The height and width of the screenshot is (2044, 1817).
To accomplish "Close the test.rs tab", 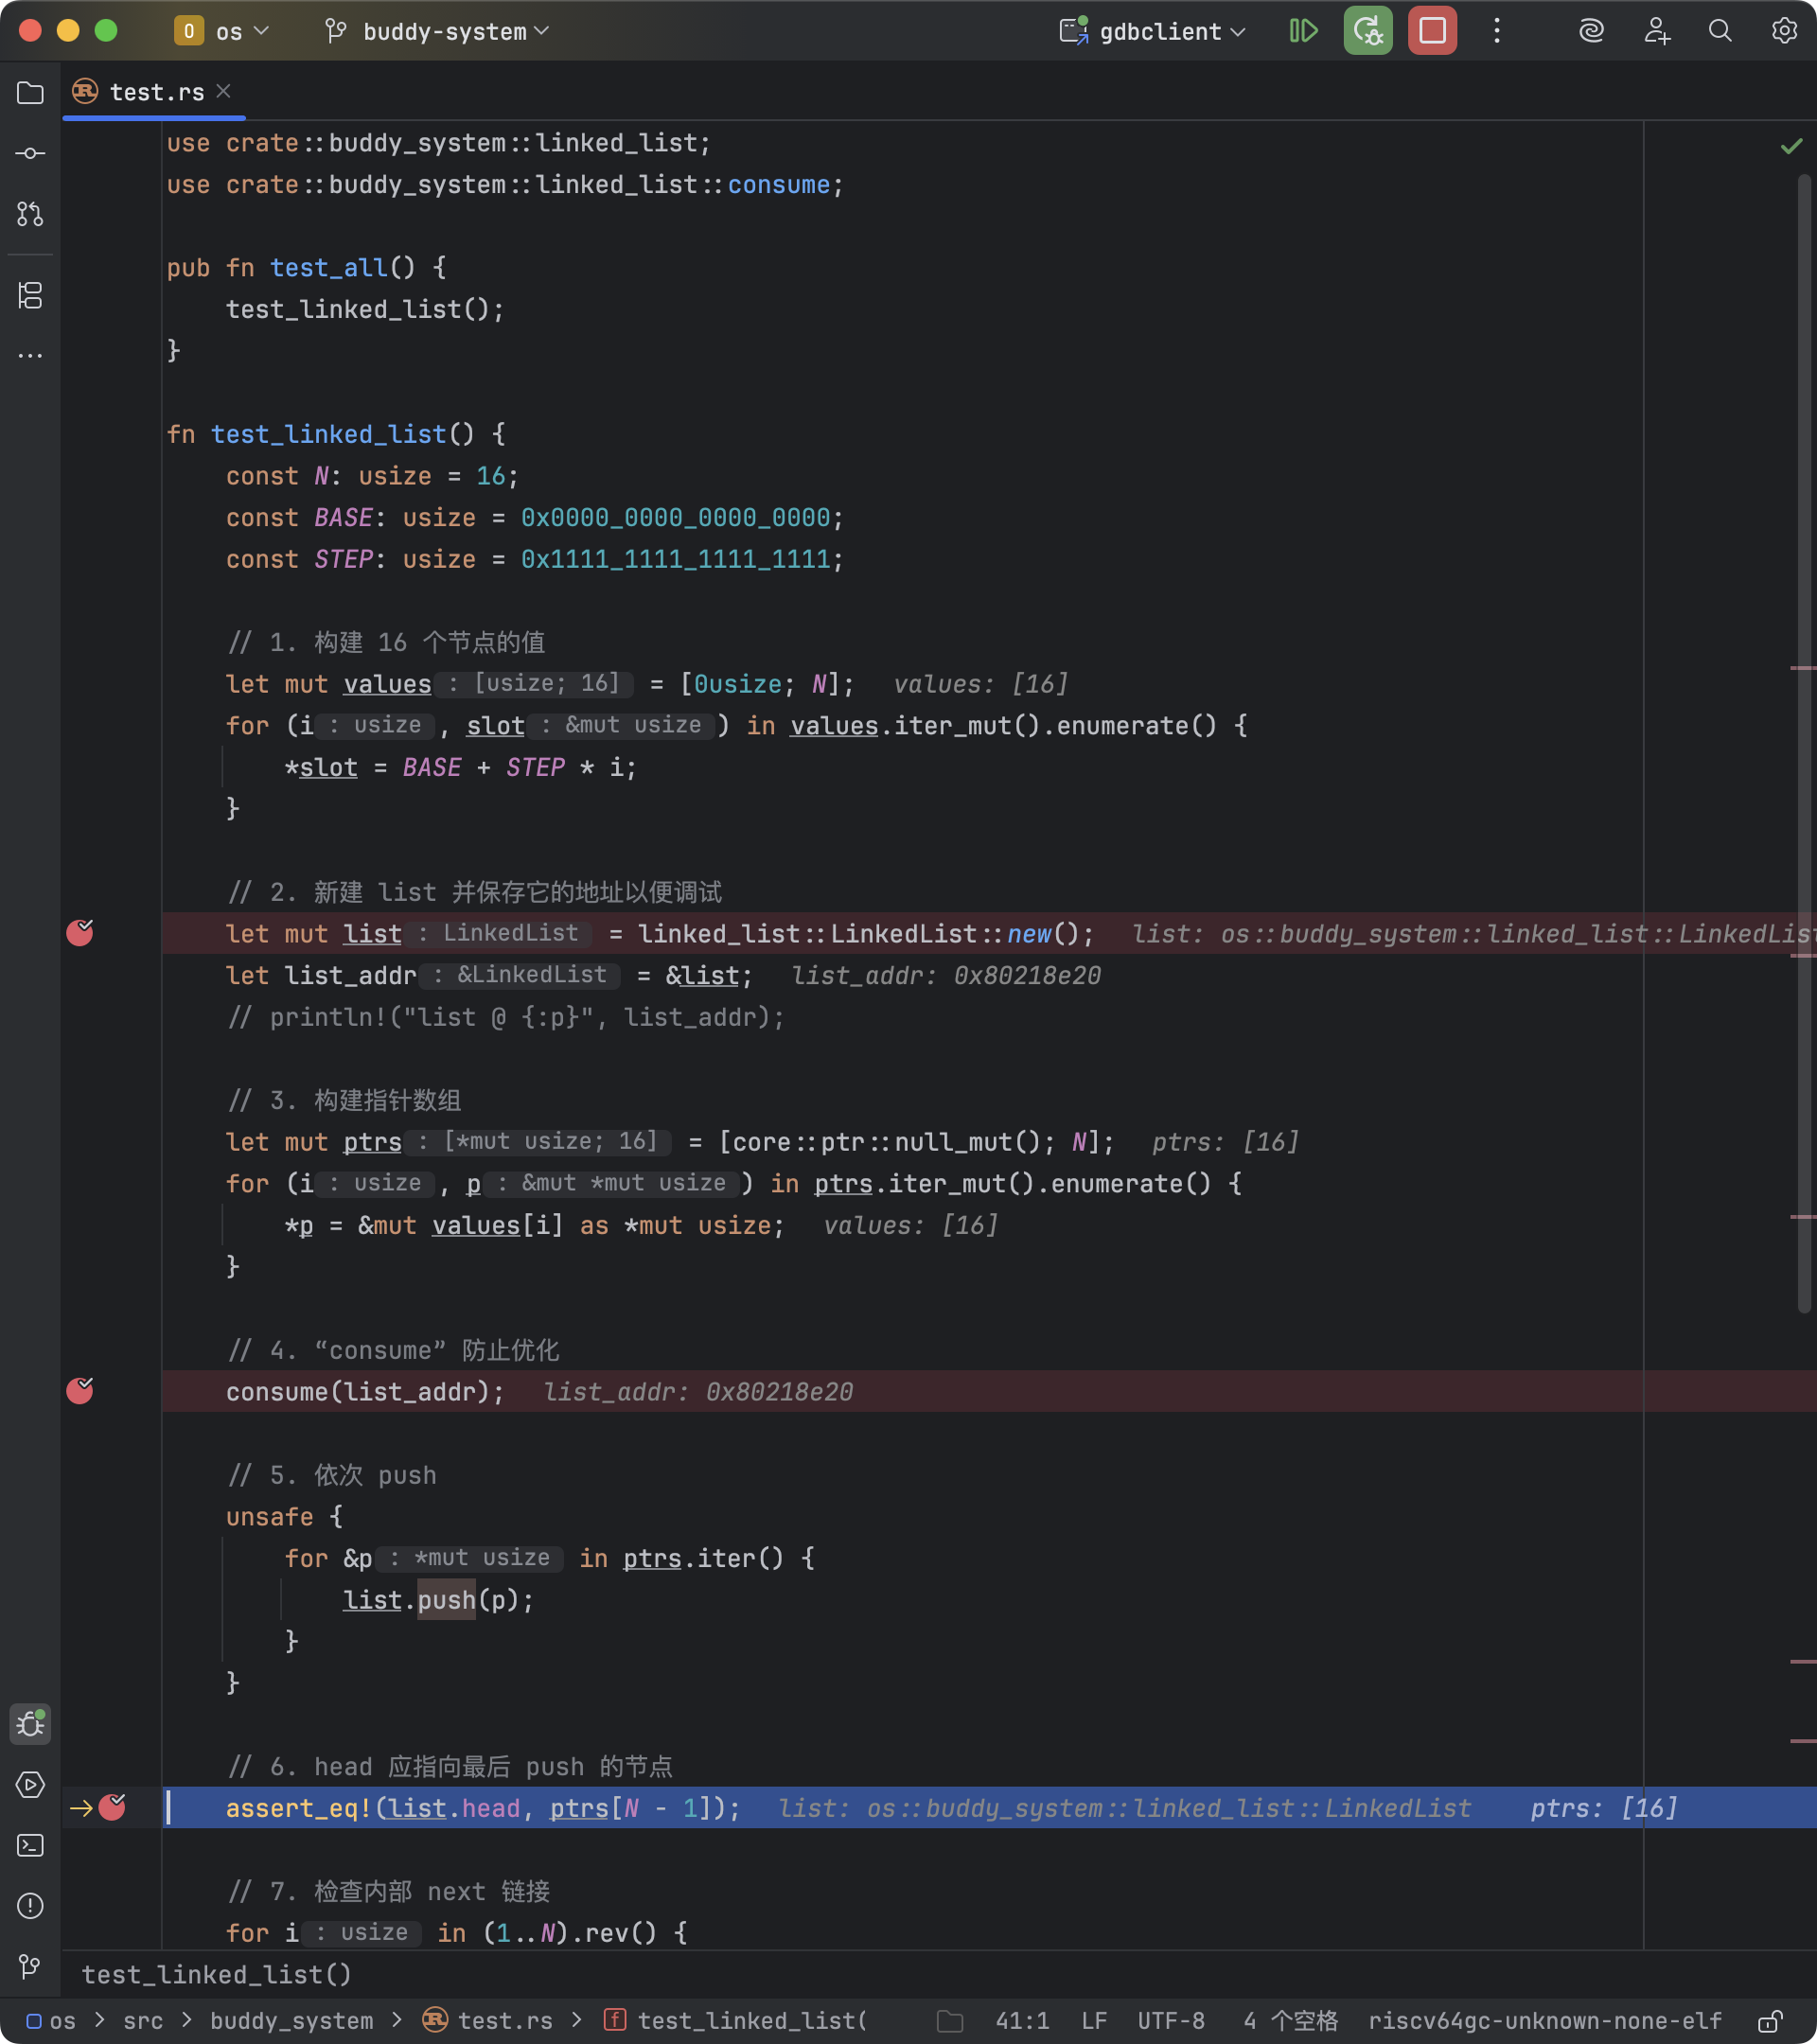I will tap(224, 91).
